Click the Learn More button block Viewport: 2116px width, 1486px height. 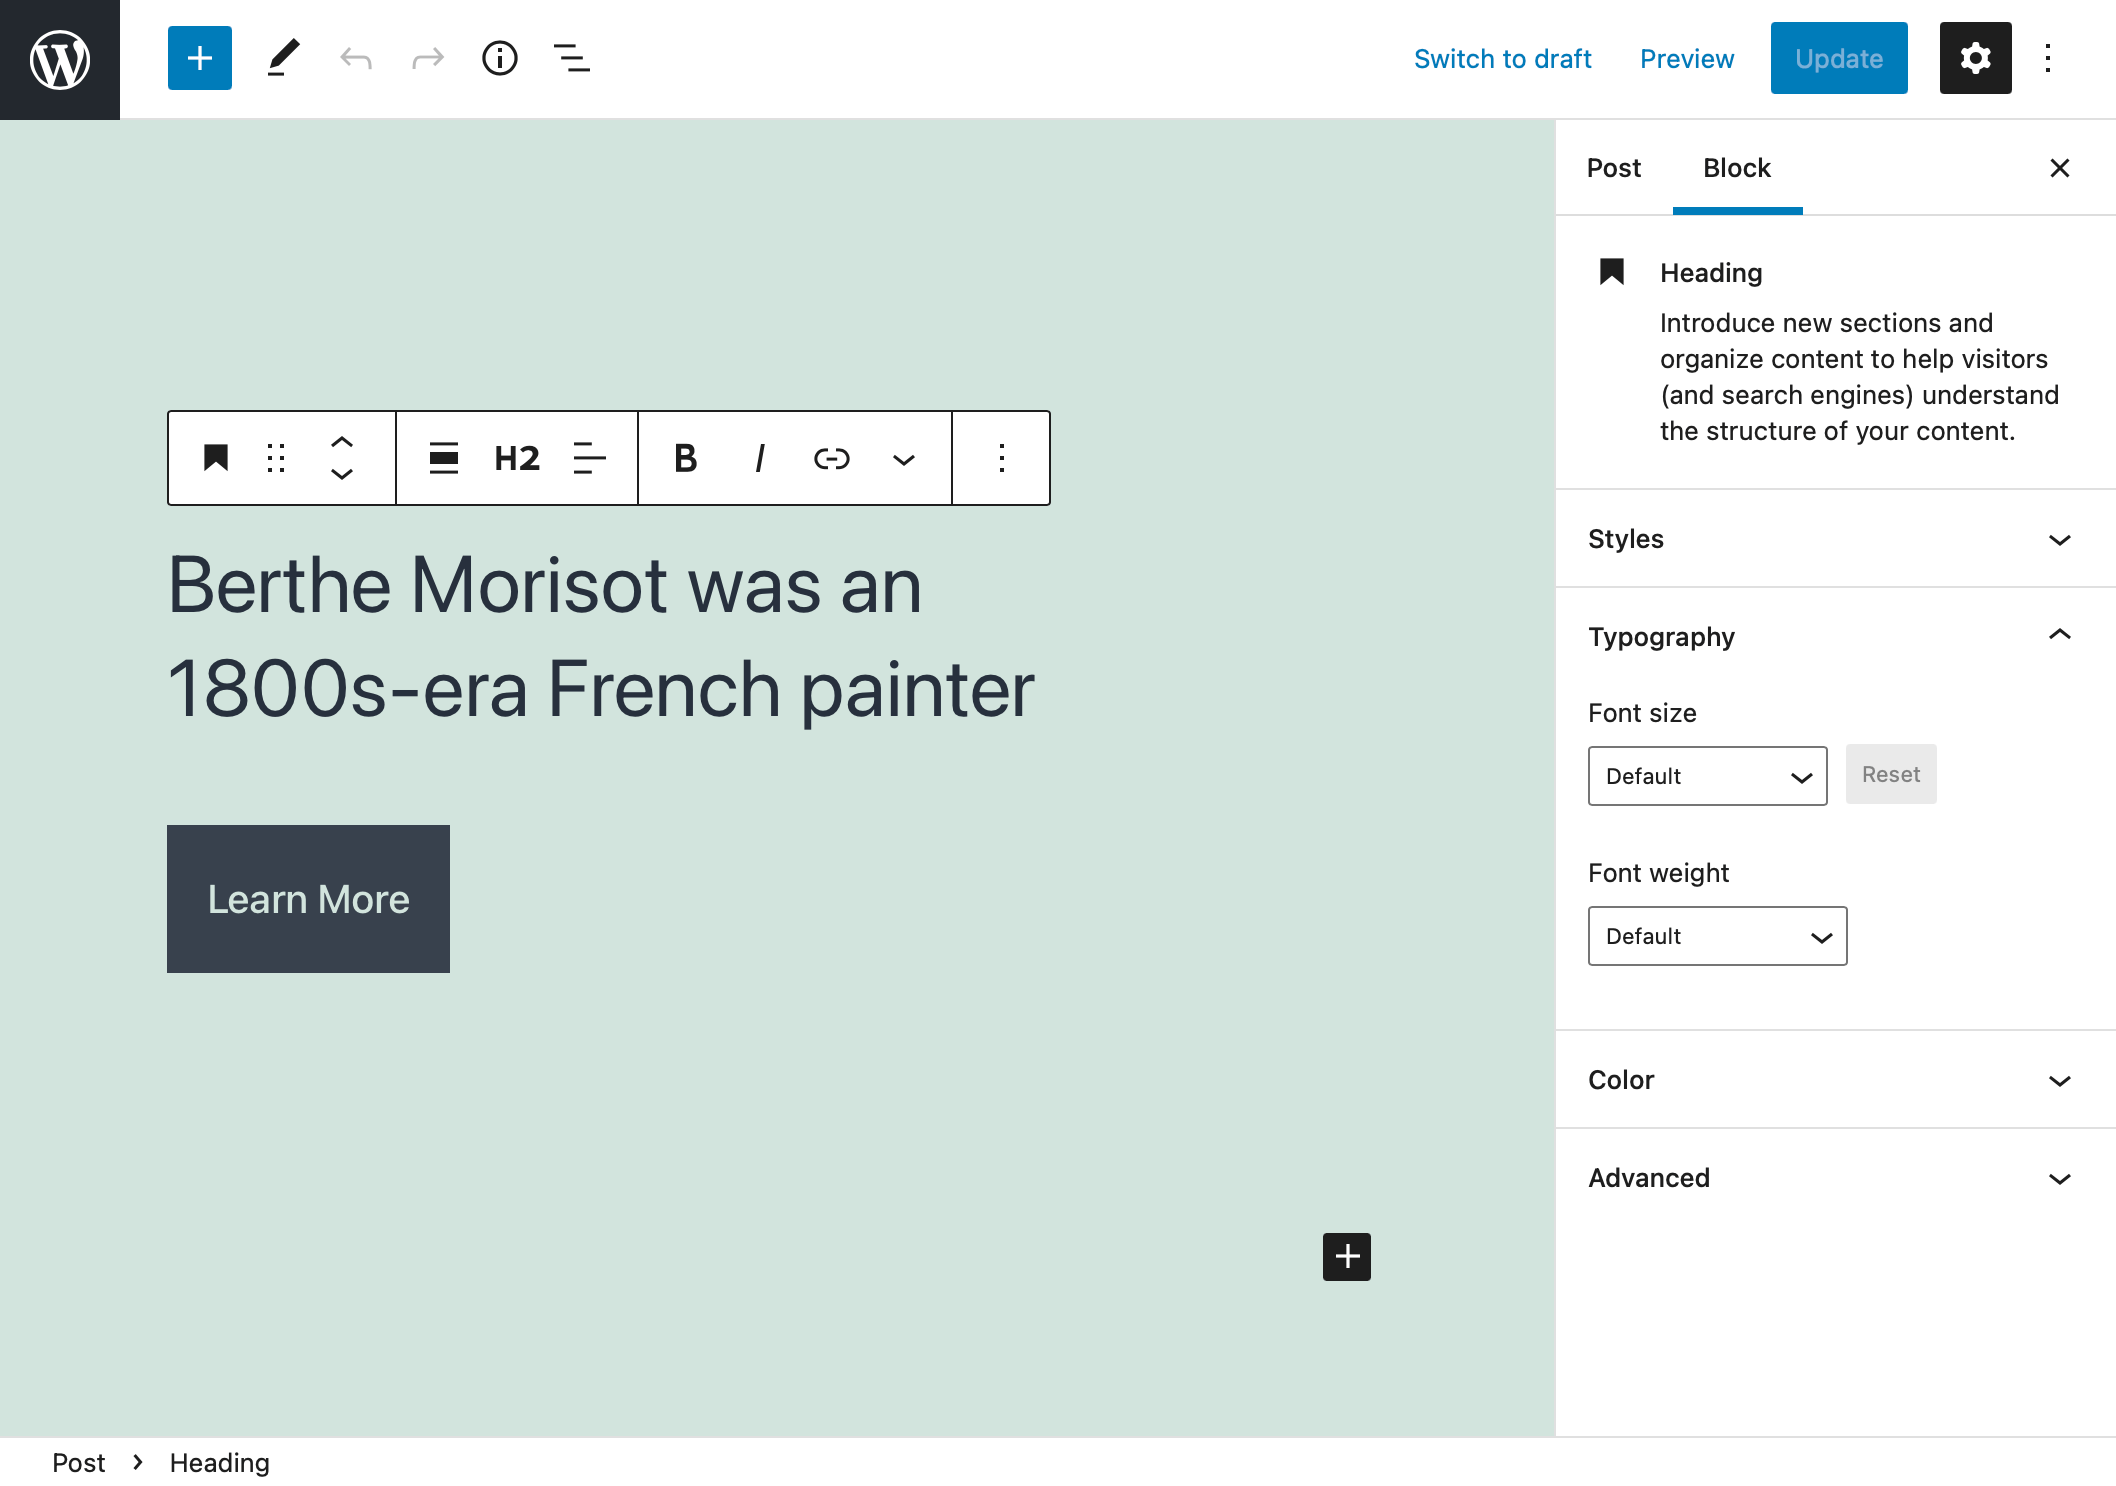[308, 899]
